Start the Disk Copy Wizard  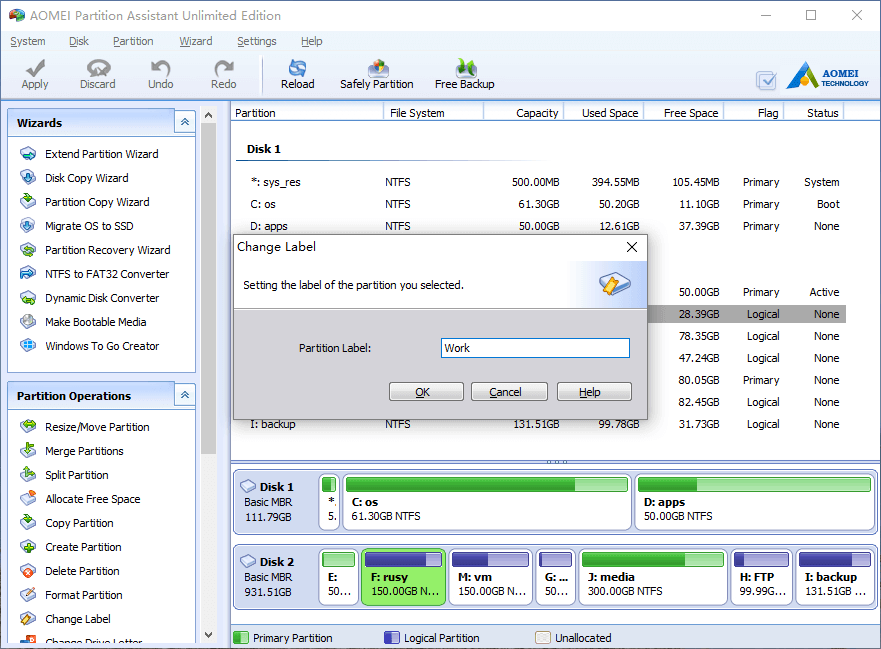(x=75, y=178)
